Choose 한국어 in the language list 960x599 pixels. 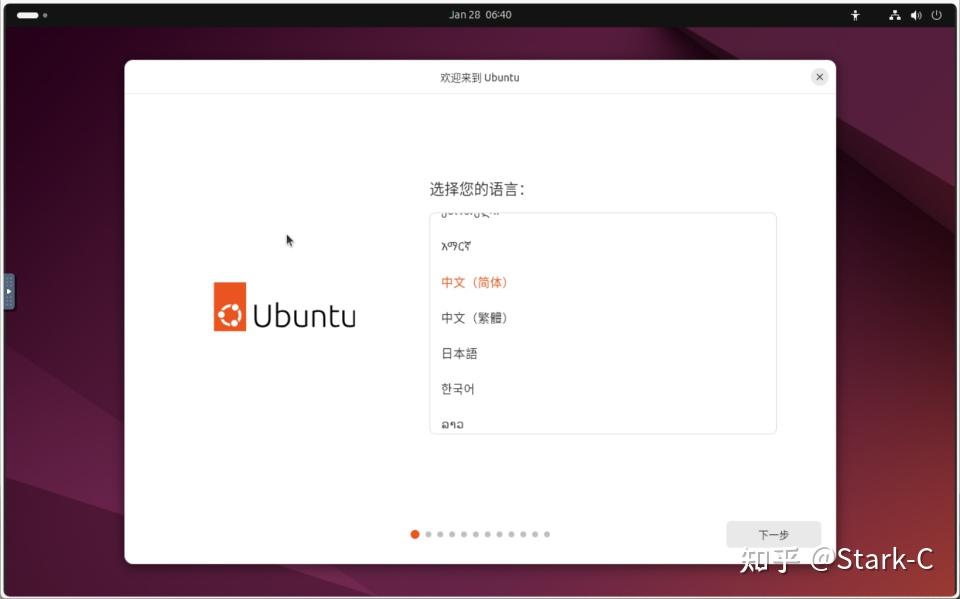coord(603,389)
